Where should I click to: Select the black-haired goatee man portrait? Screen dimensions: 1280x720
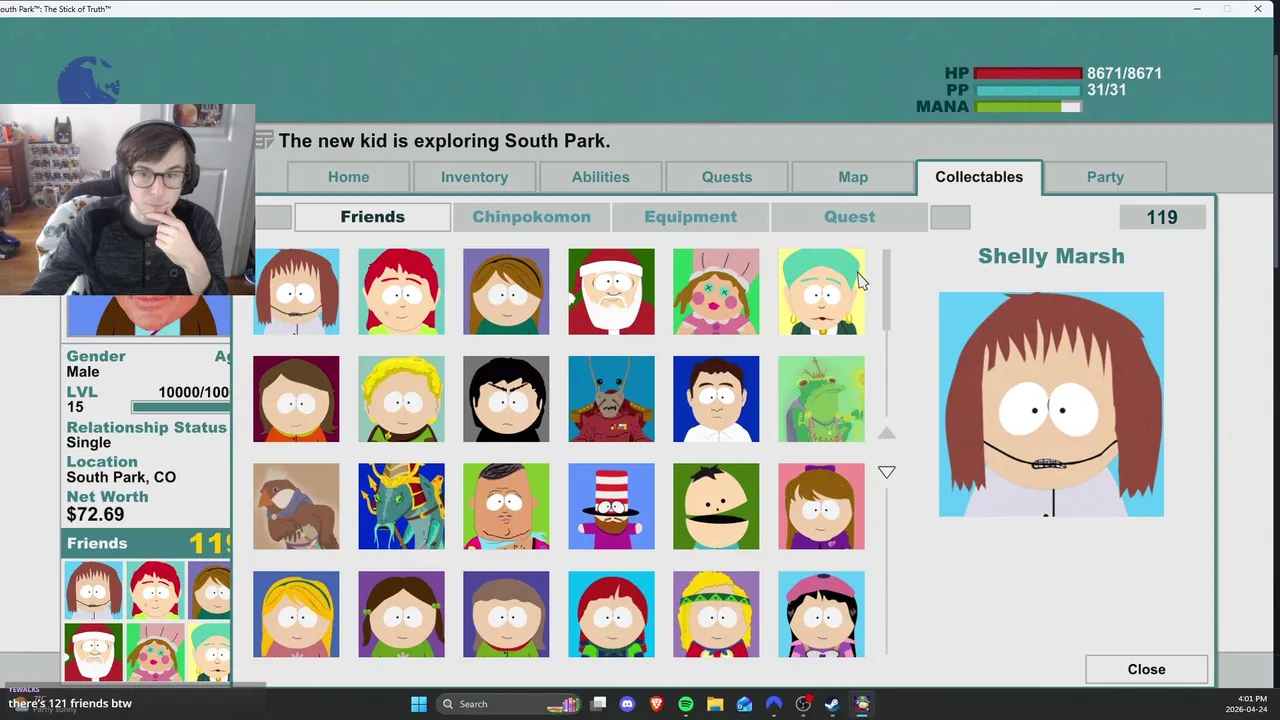pyautogui.click(x=506, y=399)
